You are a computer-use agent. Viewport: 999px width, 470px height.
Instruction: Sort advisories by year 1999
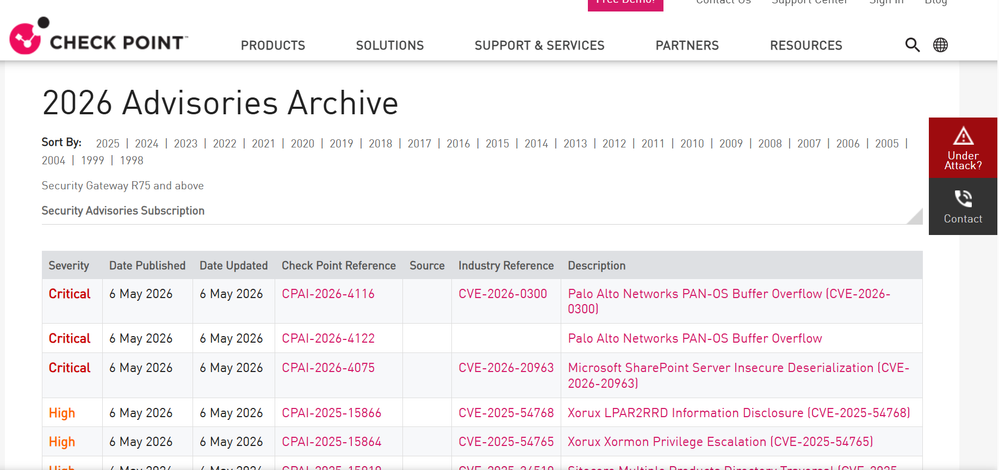[92, 160]
